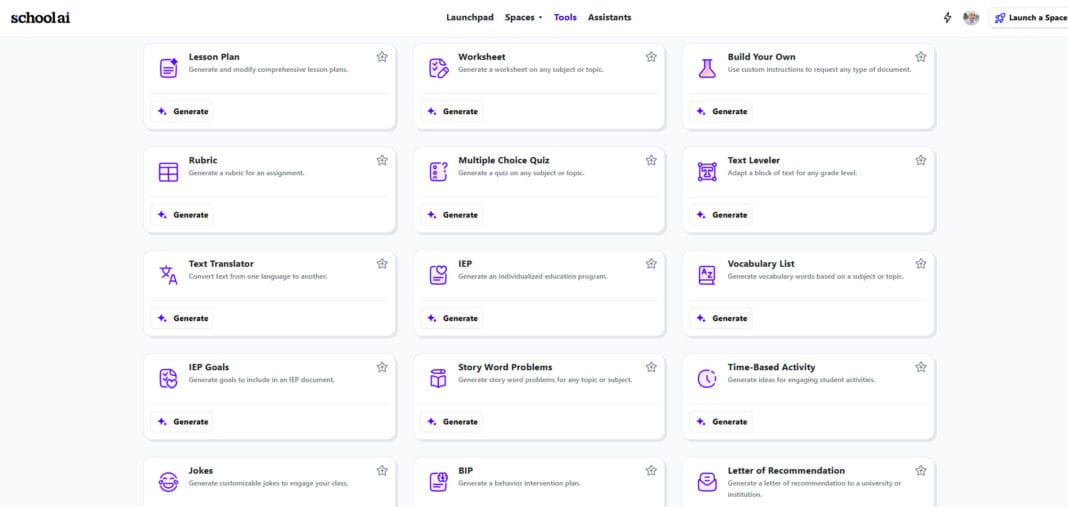Click the Text Translator language icon
The image size is (1068, 507).
click(x=168, y=275)
